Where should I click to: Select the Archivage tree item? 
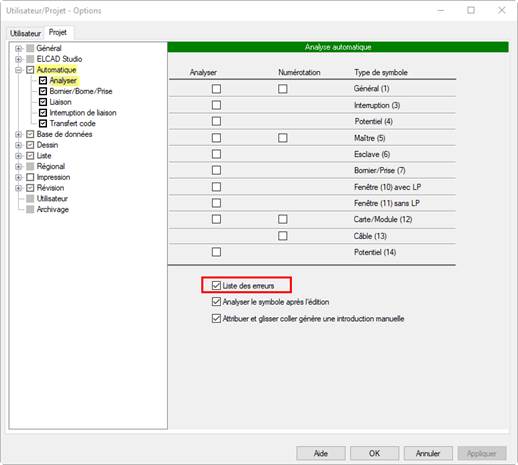[53, 209]
